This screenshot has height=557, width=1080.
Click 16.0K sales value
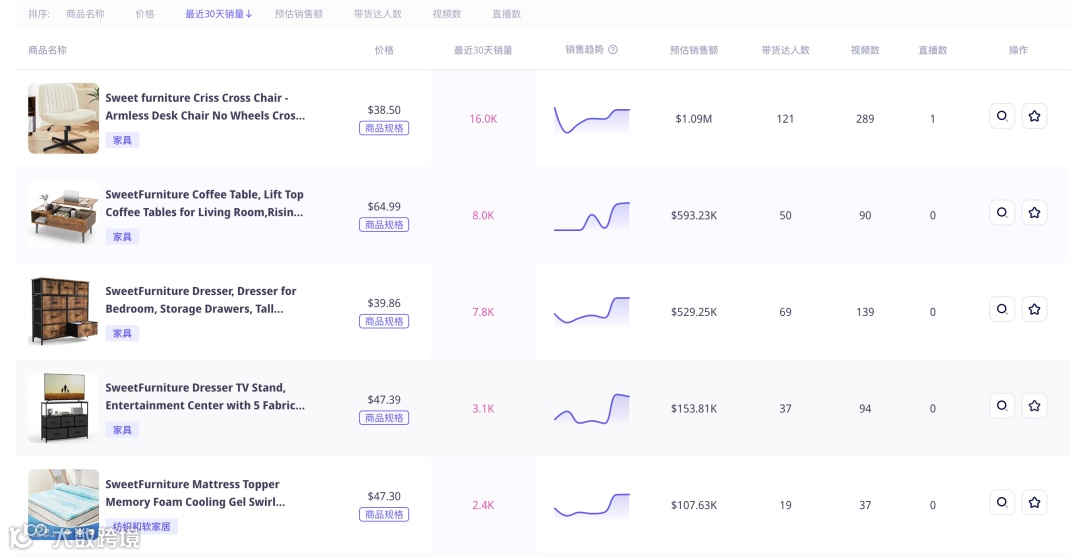pos(483,119)
